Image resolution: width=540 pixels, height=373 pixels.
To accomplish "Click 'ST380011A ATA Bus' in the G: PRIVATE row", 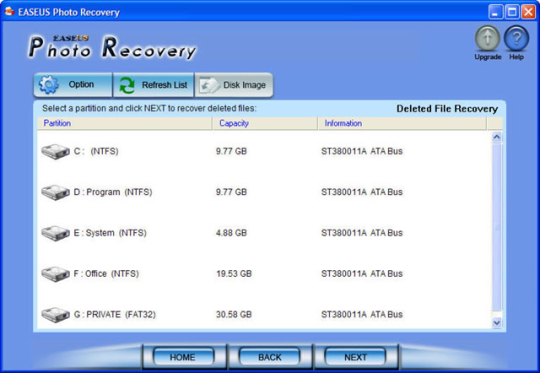I will [x=362, y=314].
